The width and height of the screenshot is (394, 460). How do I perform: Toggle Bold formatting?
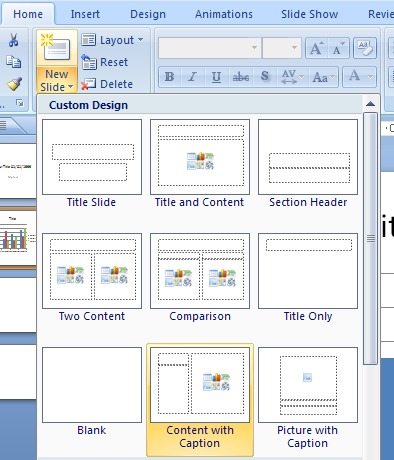click(x=170, y=77)
